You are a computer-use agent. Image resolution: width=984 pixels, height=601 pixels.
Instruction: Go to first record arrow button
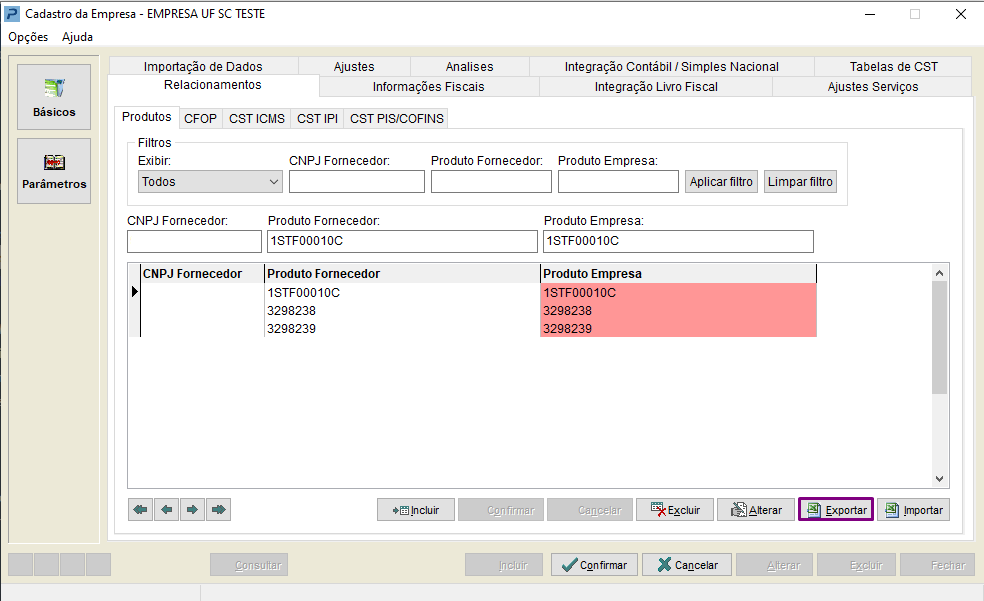coord(141,509)
